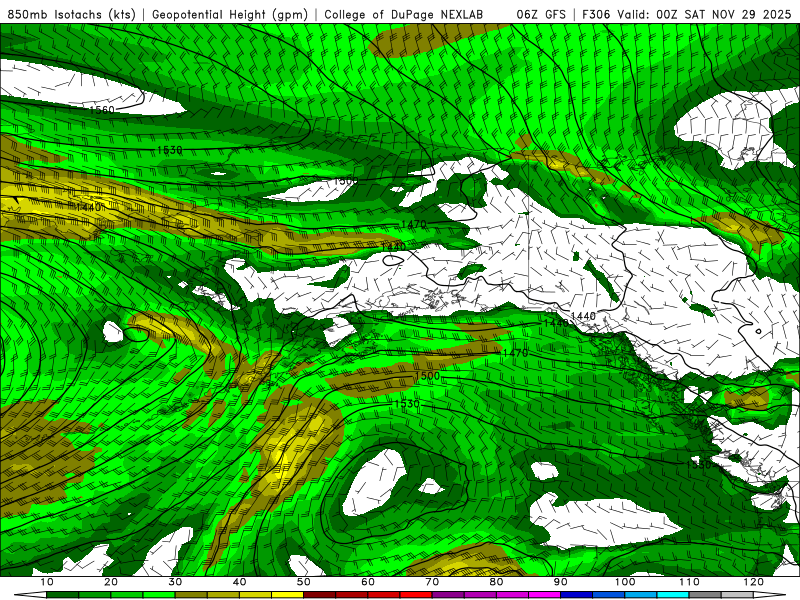This screenshot has width=800, height=600.
Task: Click the 'Geopotential Height (gpm)' header text
Action: point(230,14)
